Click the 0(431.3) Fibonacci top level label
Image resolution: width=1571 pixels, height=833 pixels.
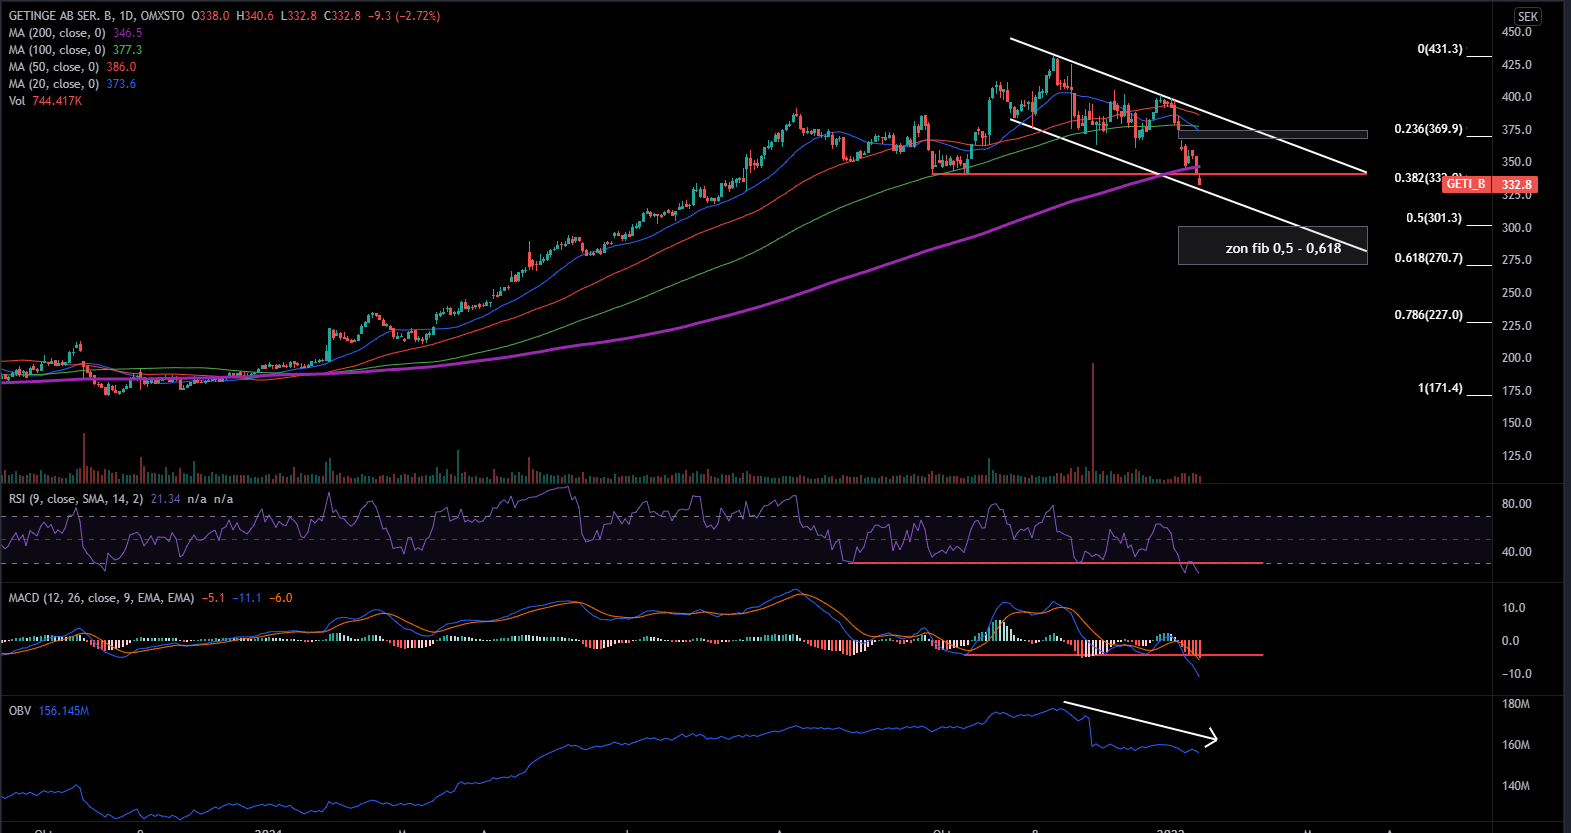[1440, 49]
